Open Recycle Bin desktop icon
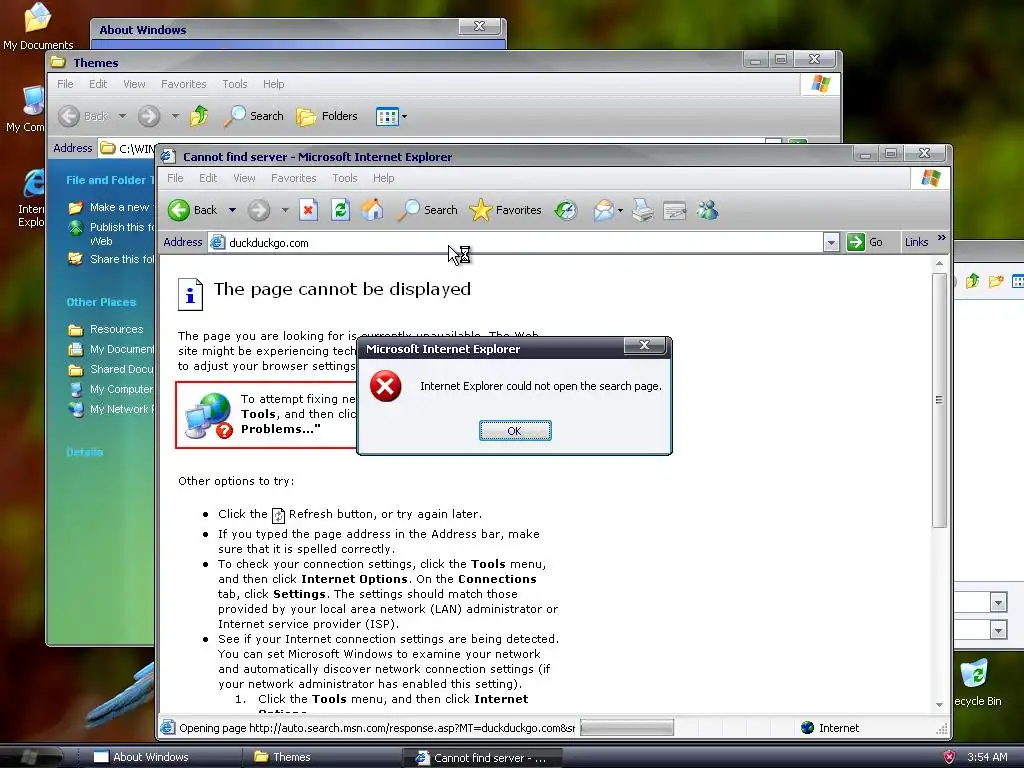The width and height of the screenshot is (1024, 768). pyautogui.click(x=974, y=682)
